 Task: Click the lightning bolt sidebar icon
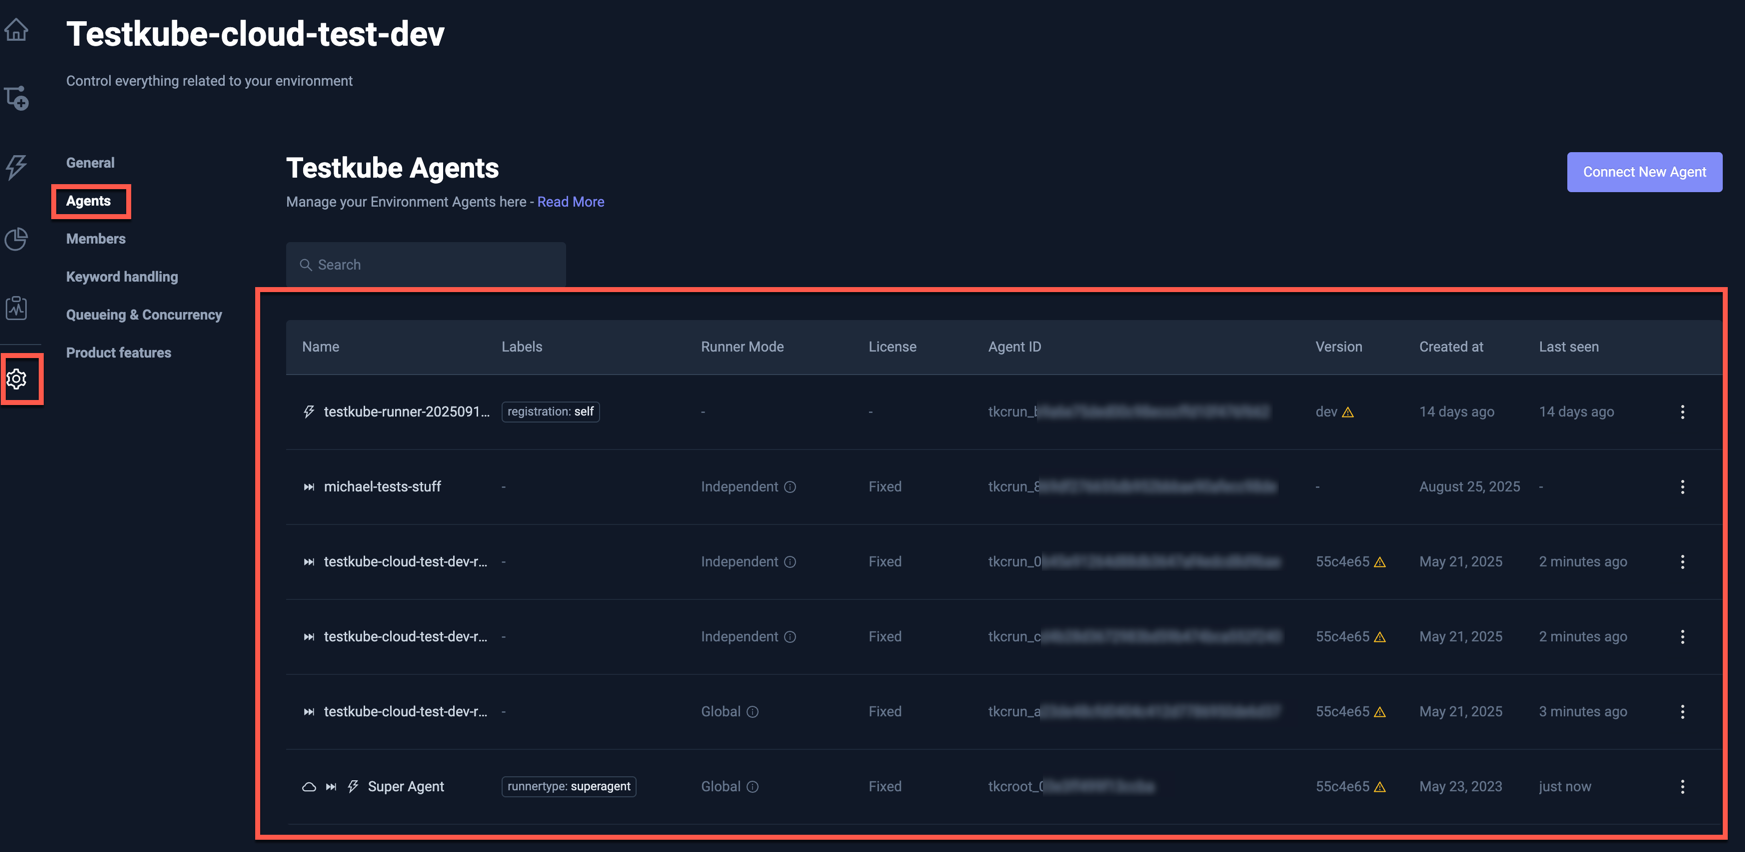17,166
